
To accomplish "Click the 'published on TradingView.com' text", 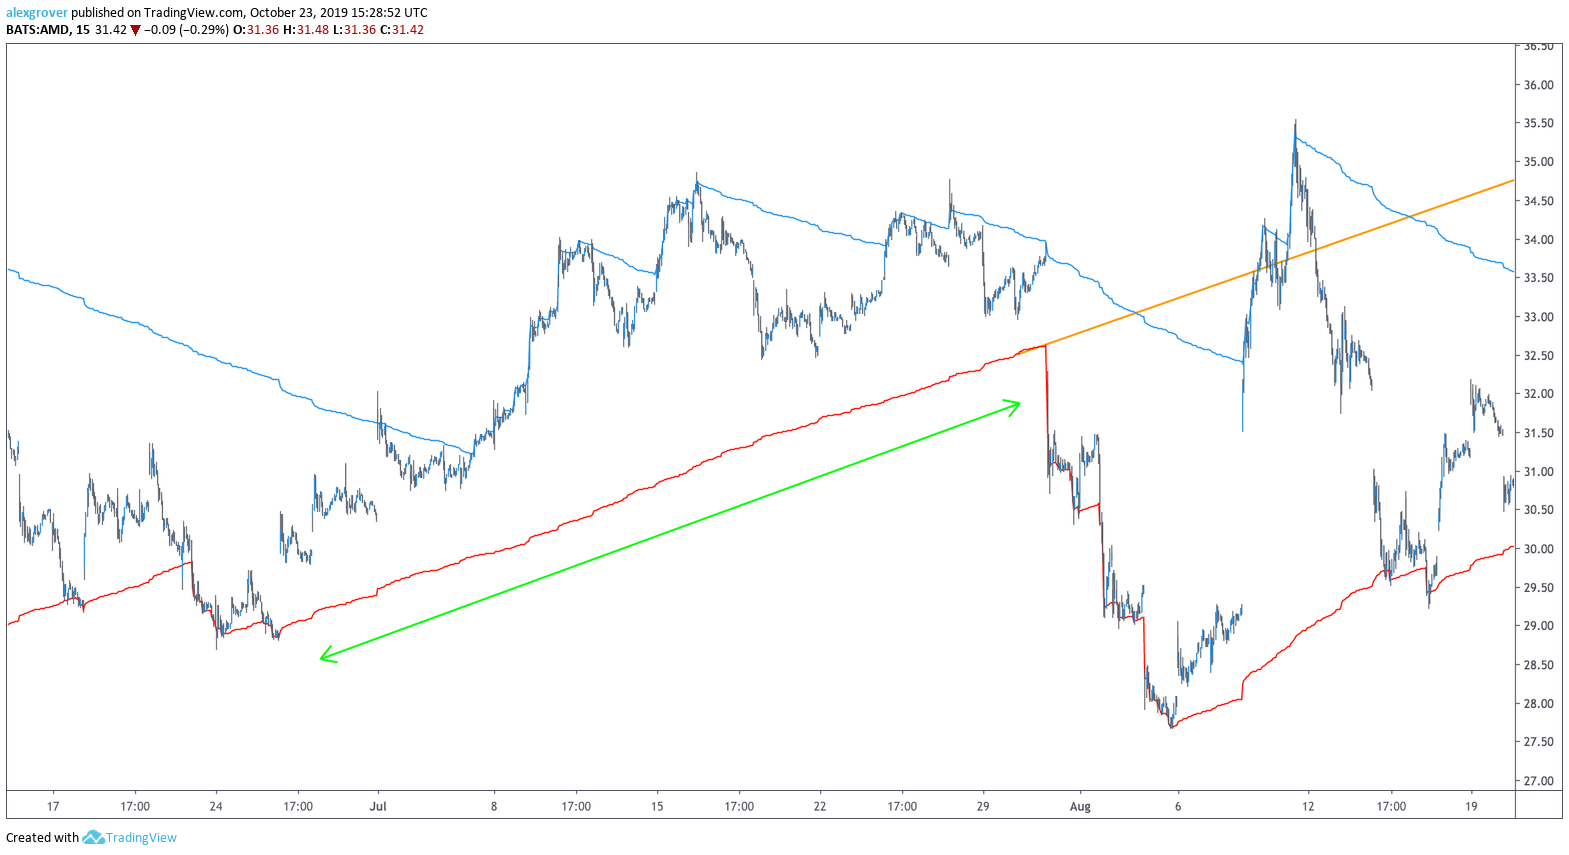I will pyautogui.click(x=157, y=13).
